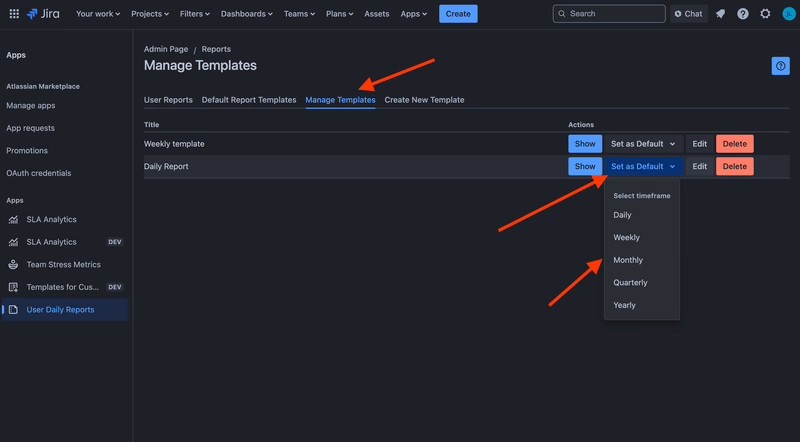Expand the Dashboards menu
This screenshot has height=442, width=800.
point(246,14)
